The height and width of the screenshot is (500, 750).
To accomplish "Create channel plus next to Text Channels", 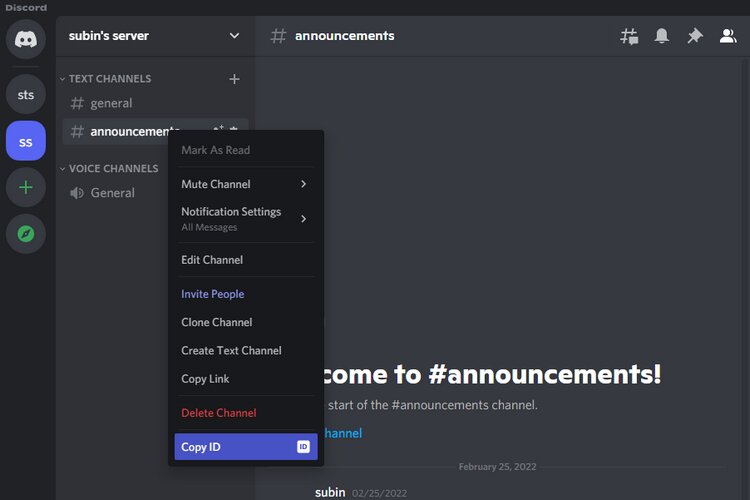I will click(234, 79).
